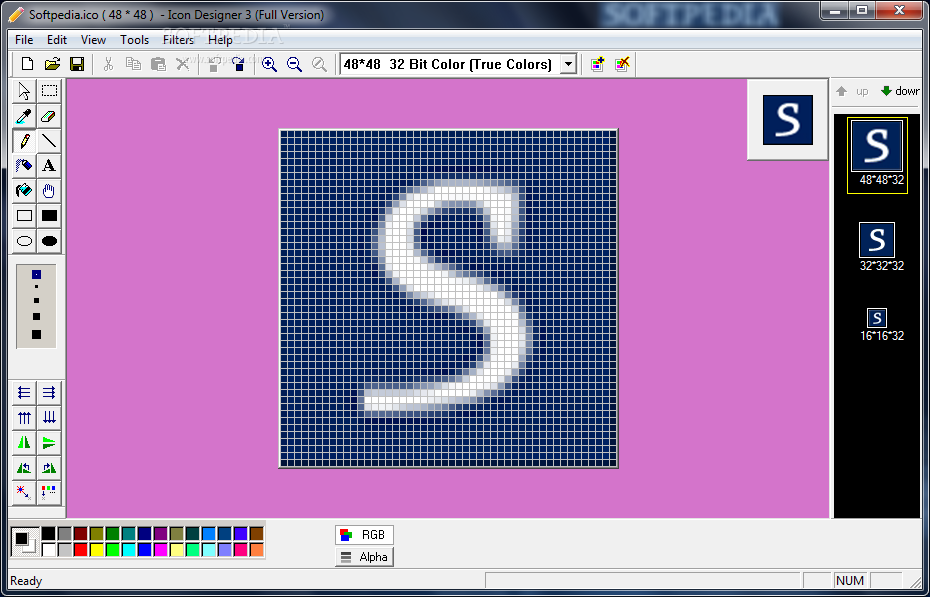Select the Text tool
930x597 pixels.
point(49,166)
